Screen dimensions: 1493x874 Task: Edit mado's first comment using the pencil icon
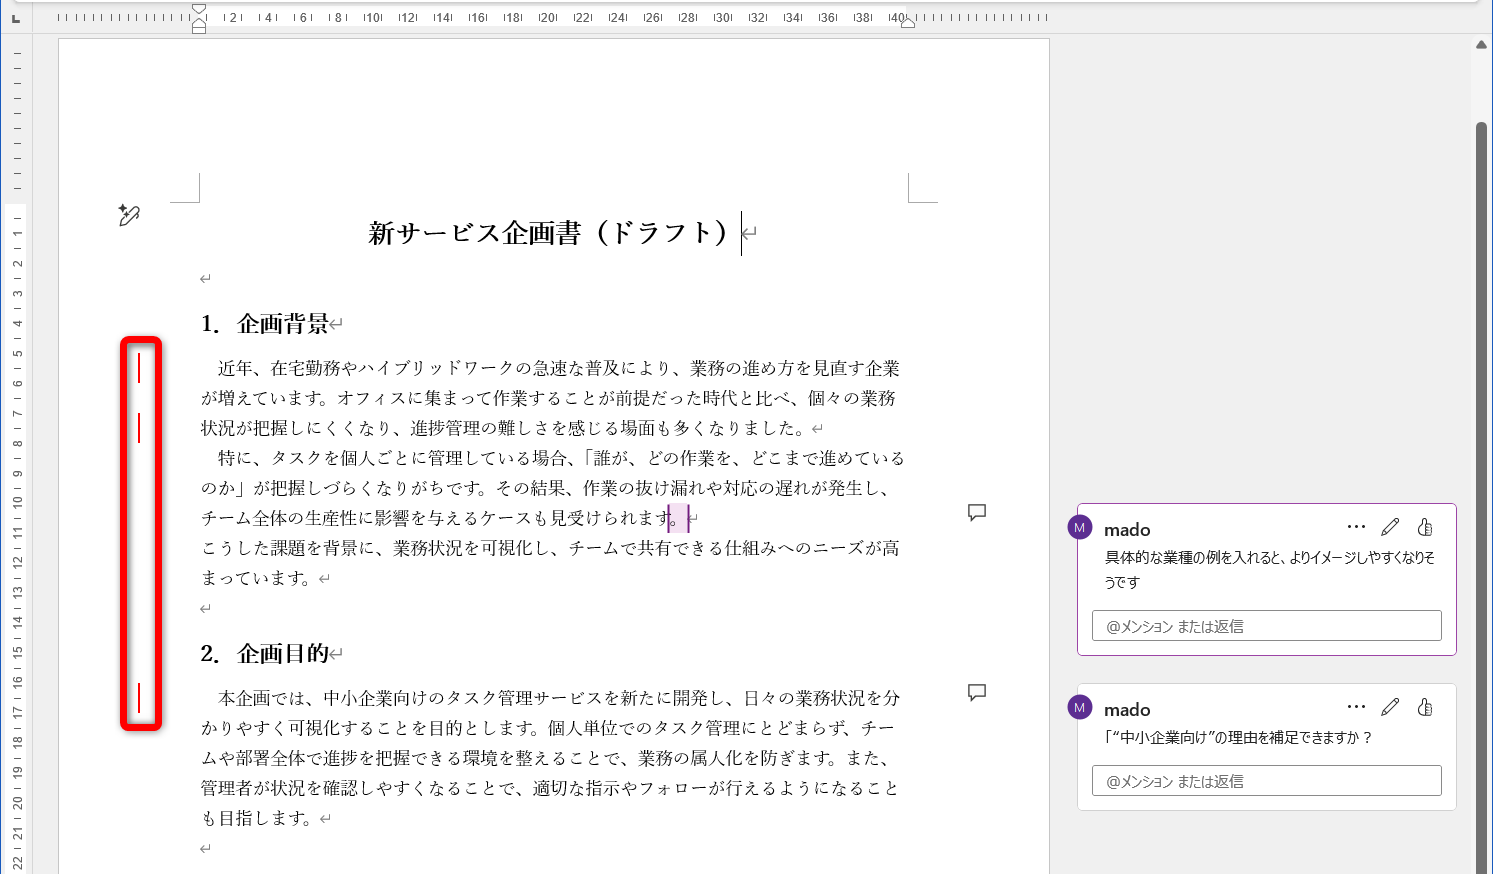[x=1390, y=525]
